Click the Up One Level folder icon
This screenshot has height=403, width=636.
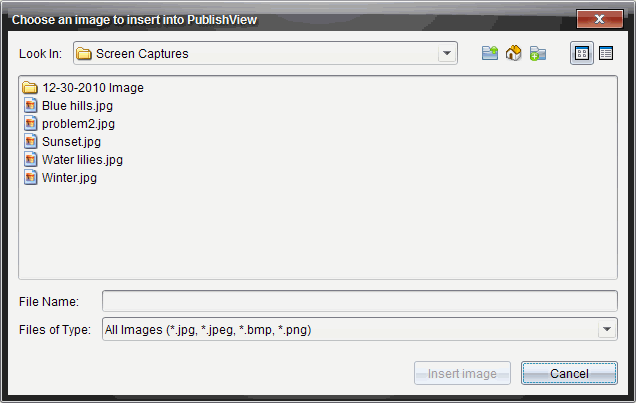(x=490, y=53)
